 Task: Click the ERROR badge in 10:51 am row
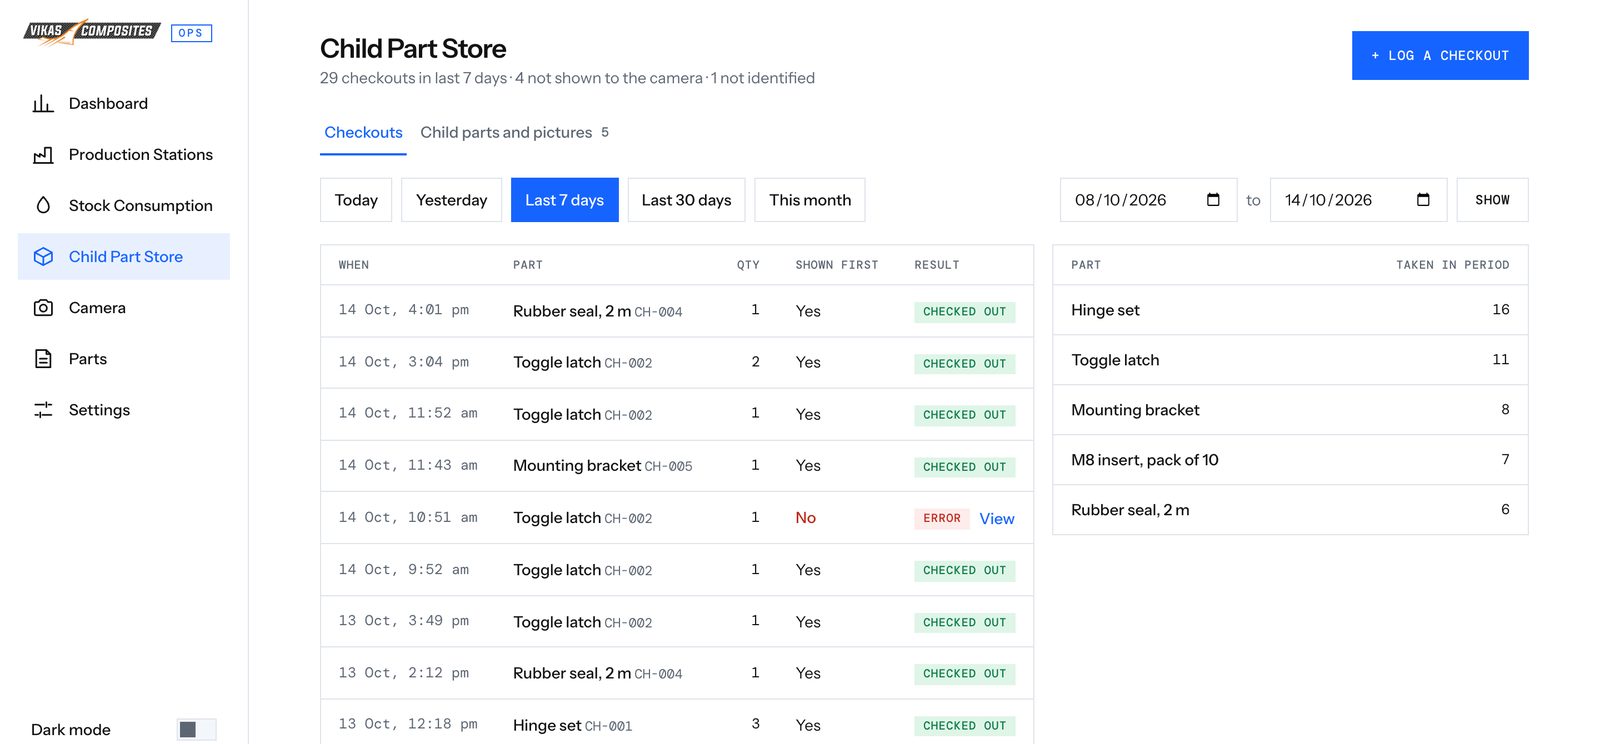[x=941, y=519]
